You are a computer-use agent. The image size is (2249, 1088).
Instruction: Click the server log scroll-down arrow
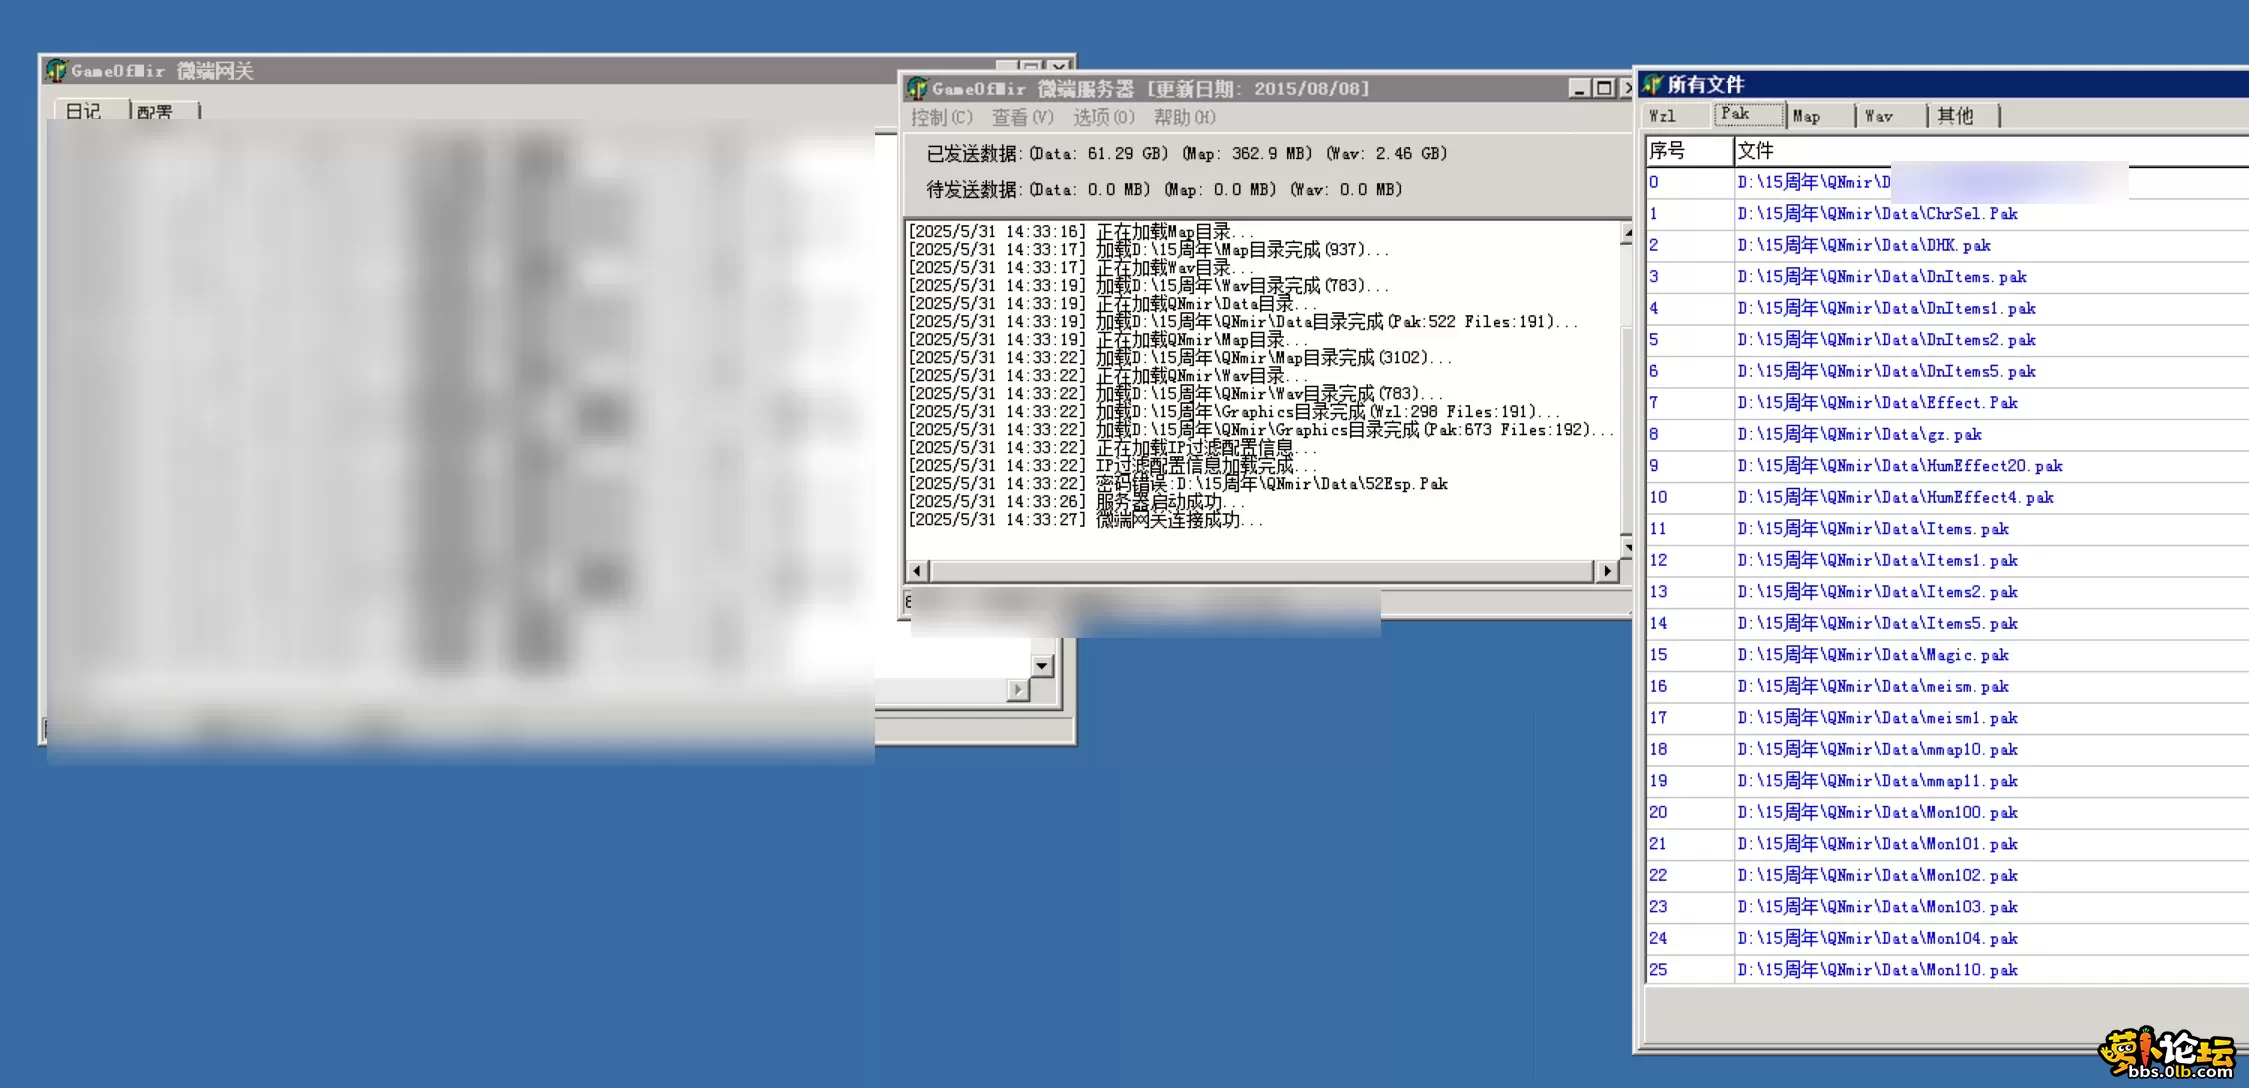pos(1627,547)
